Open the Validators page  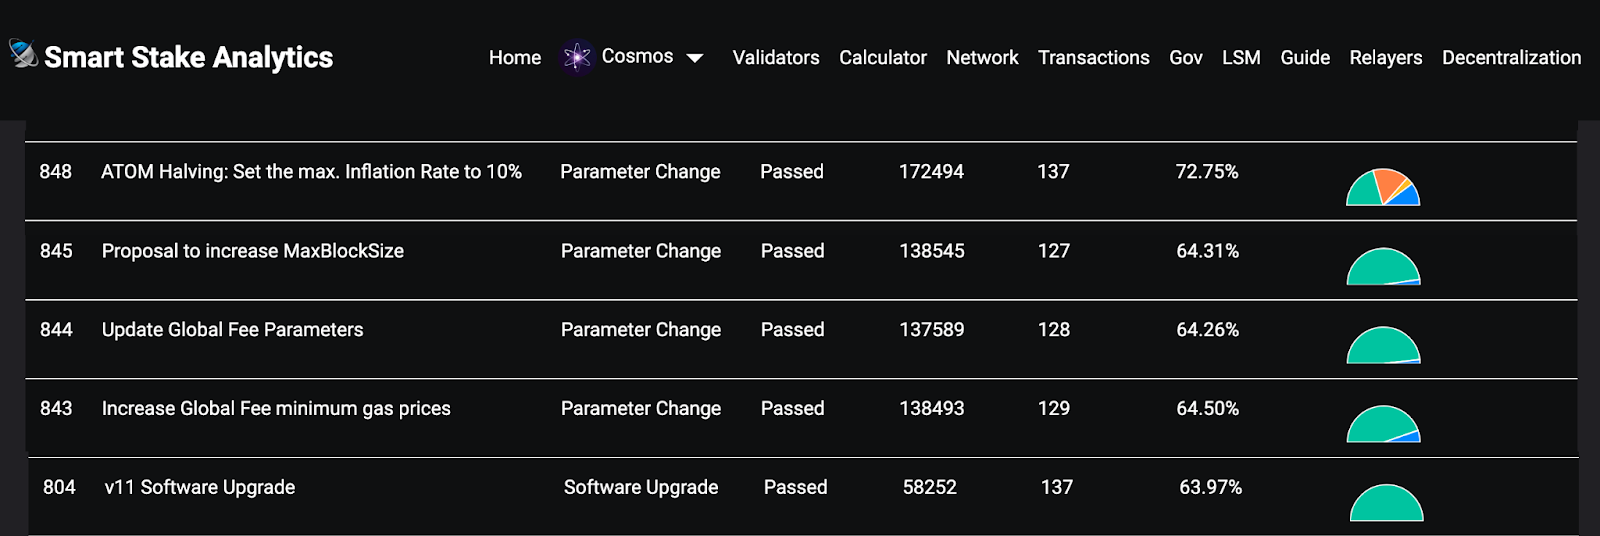tap(776, 58)
